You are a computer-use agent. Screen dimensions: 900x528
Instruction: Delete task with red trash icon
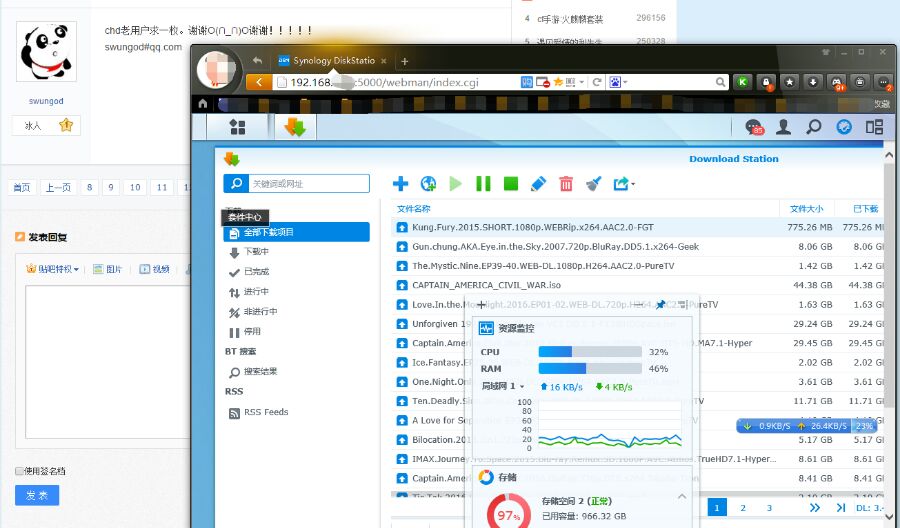[x=566, y=184]
